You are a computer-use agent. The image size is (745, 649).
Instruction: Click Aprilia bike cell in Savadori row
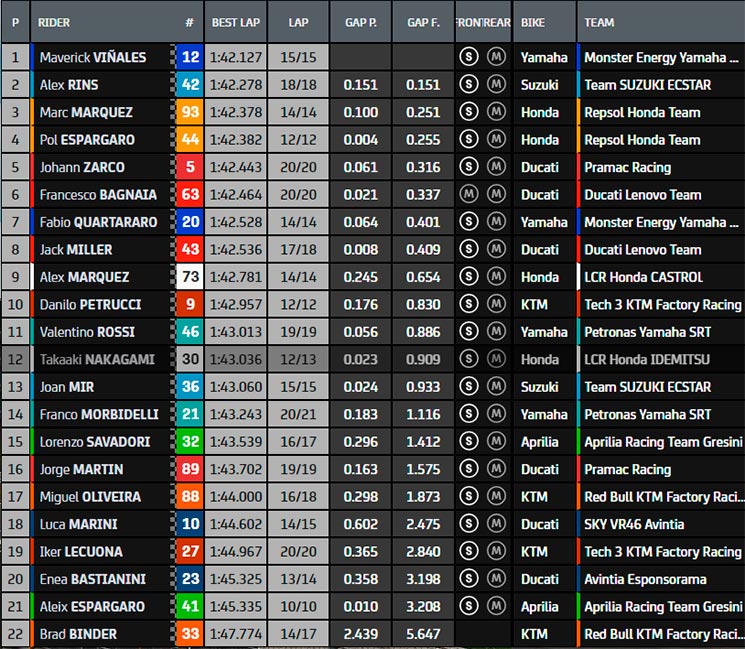pos(544,442)
